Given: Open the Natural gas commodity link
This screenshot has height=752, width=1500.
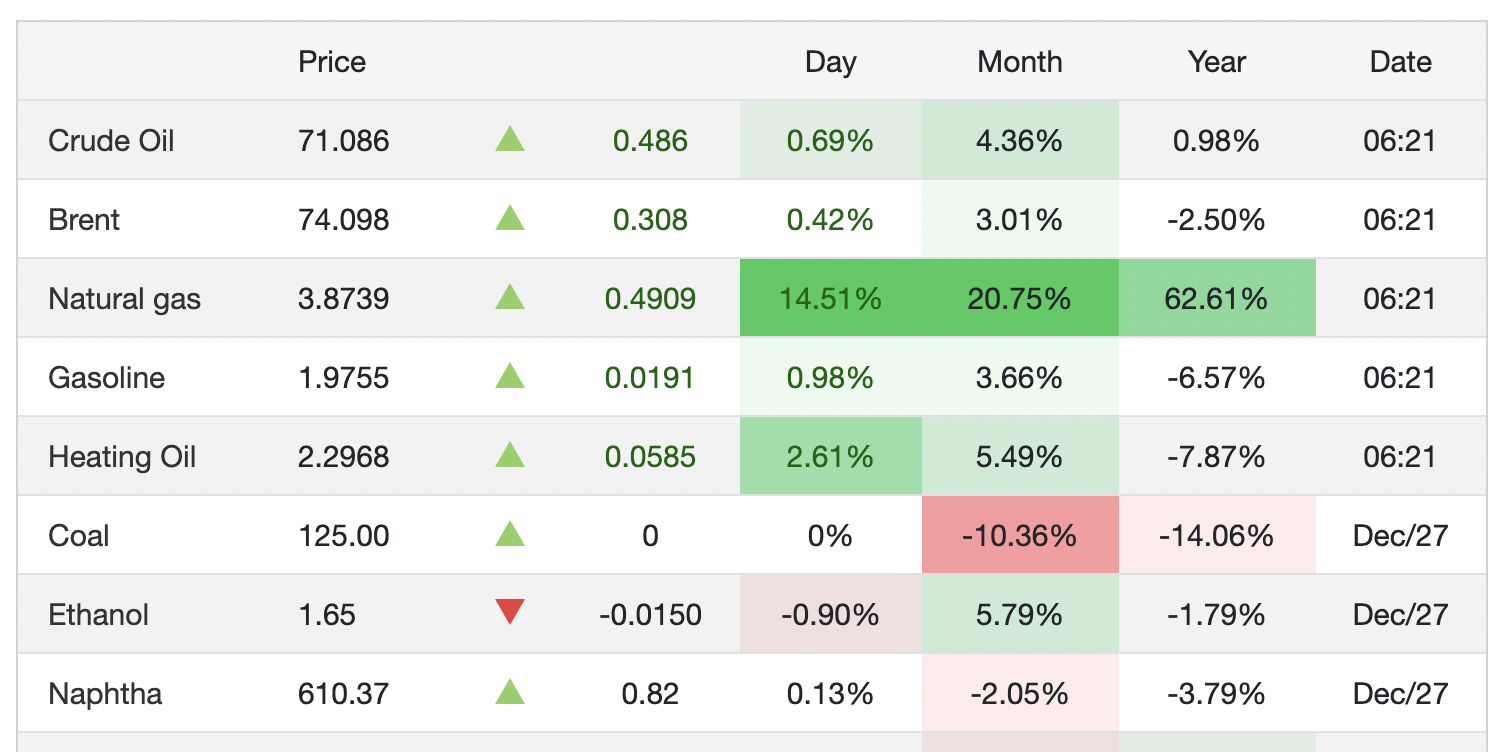Looking at the screenshot, I should click(x=124, y=298).
